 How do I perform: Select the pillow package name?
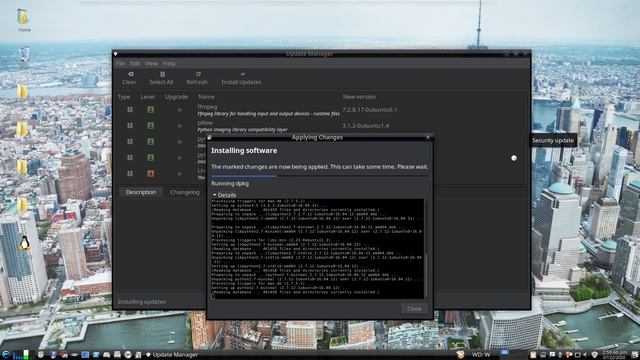pos(205,122)
